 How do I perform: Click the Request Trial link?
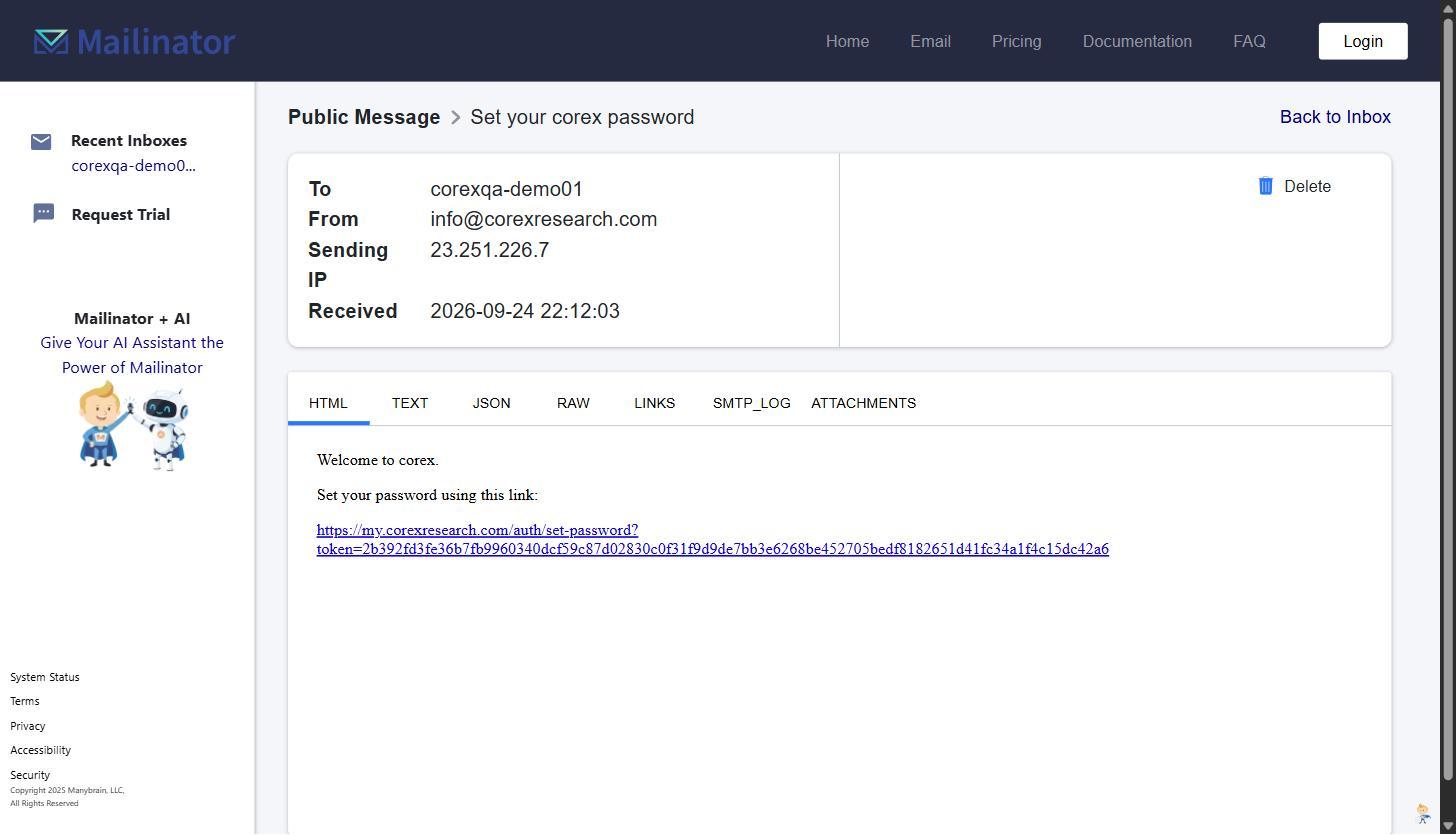click(121, 214)
